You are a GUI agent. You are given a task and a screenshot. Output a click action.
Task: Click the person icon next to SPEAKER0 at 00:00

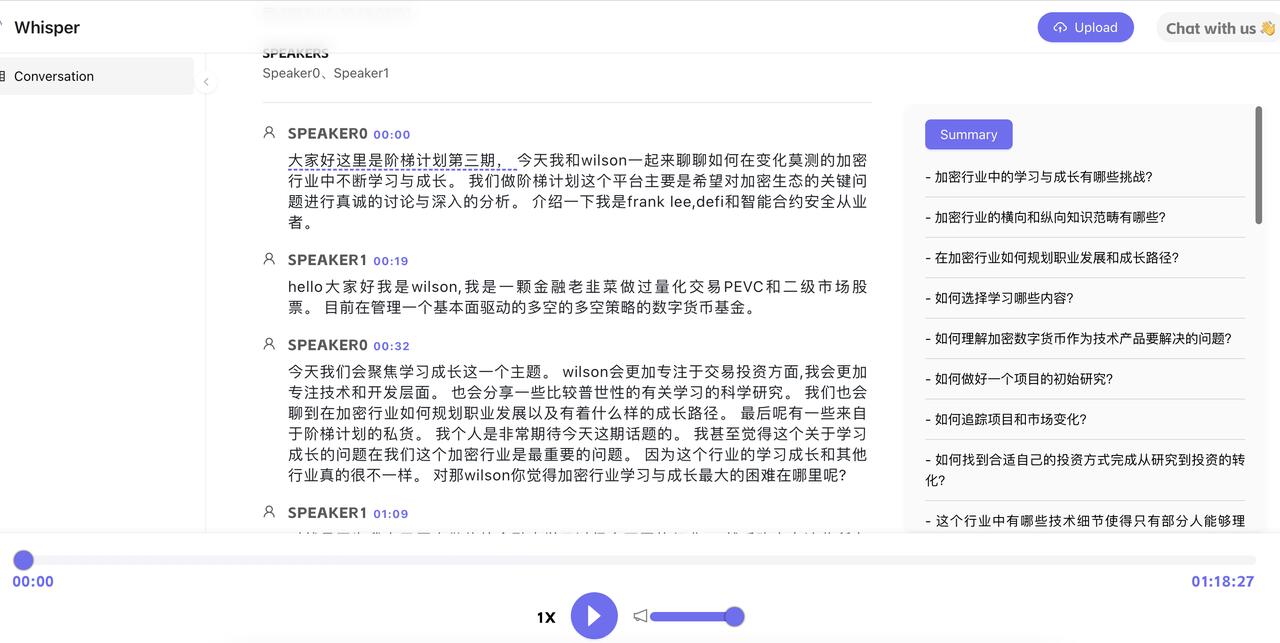(269, 132)
